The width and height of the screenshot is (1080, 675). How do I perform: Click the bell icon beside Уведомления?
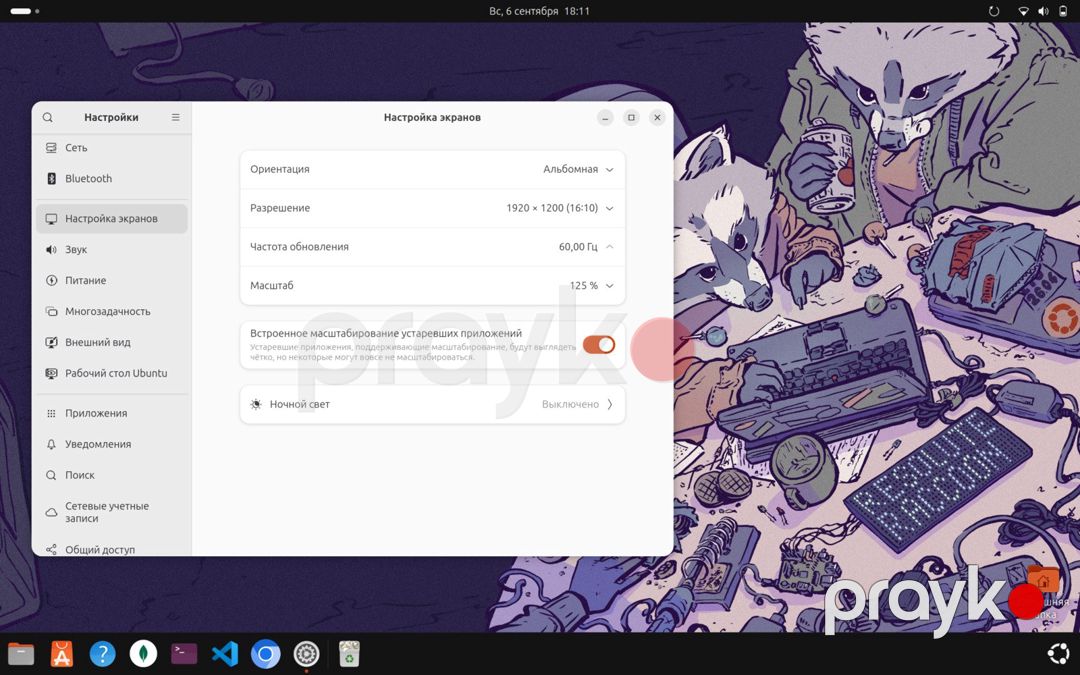point(51,445)
